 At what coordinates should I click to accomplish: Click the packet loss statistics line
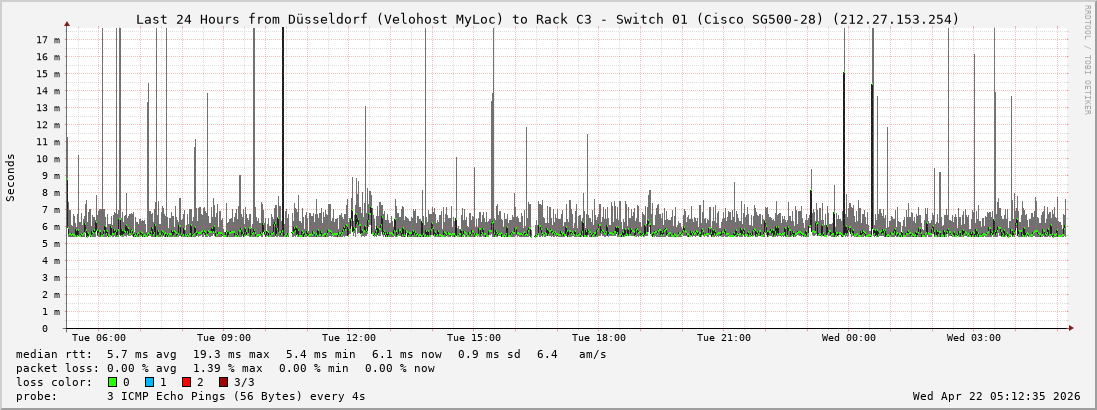(225, 368)
